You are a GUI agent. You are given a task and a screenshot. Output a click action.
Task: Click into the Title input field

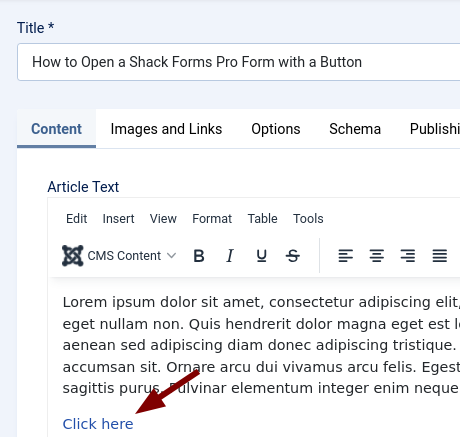point(239,62)
